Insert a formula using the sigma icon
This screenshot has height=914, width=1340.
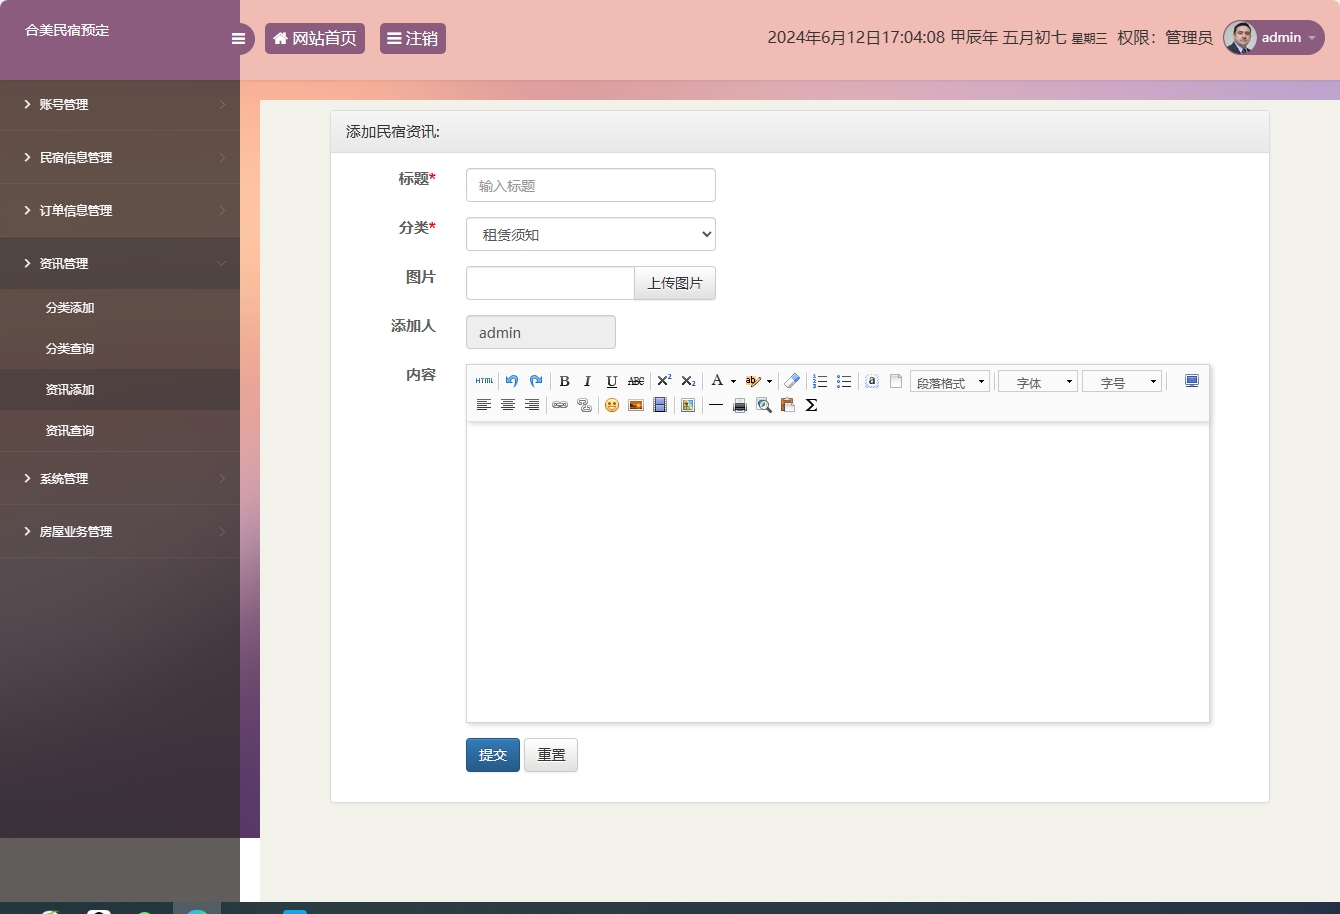coord(811,404)
